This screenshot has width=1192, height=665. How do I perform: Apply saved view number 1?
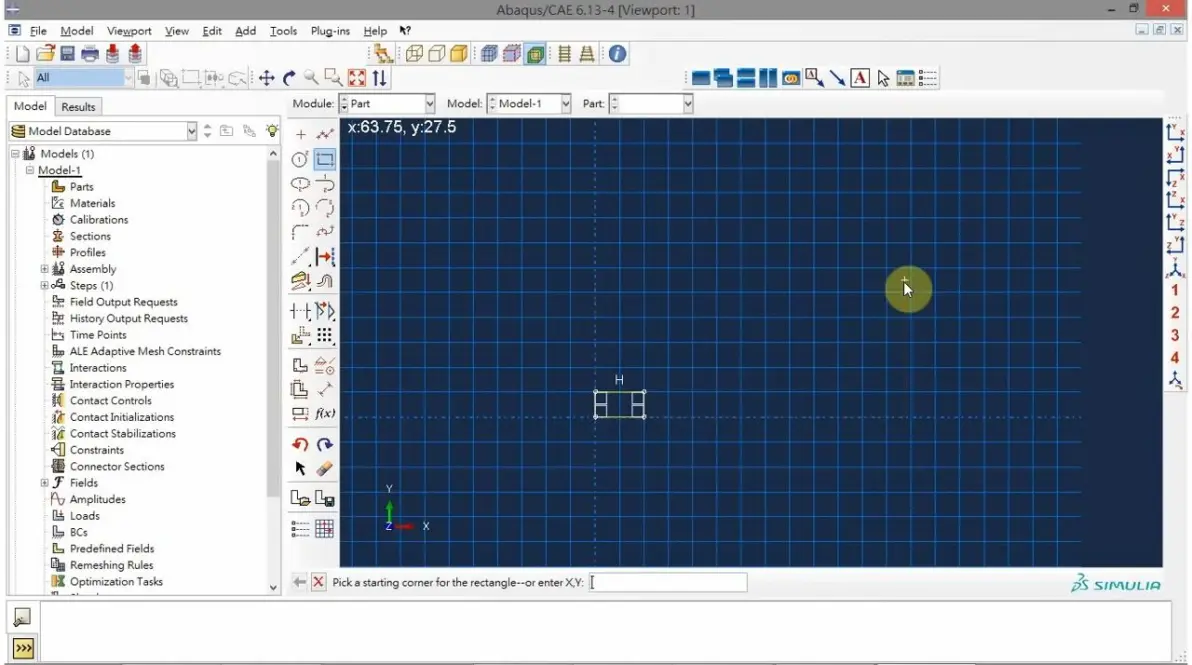click(x=1175, y=290)
